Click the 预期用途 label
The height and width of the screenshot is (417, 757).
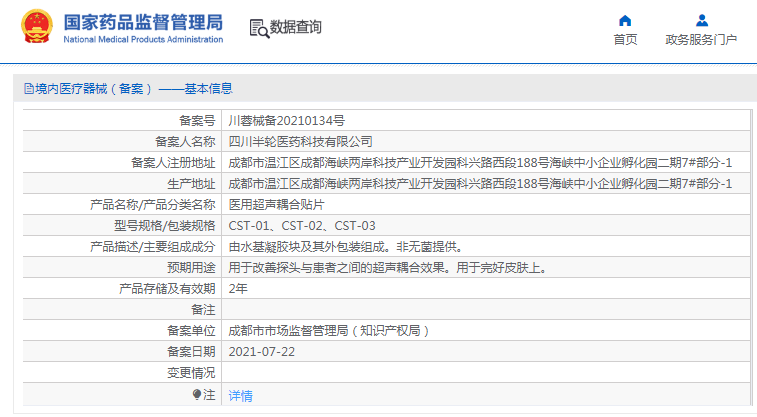click(x=191, y=267)
